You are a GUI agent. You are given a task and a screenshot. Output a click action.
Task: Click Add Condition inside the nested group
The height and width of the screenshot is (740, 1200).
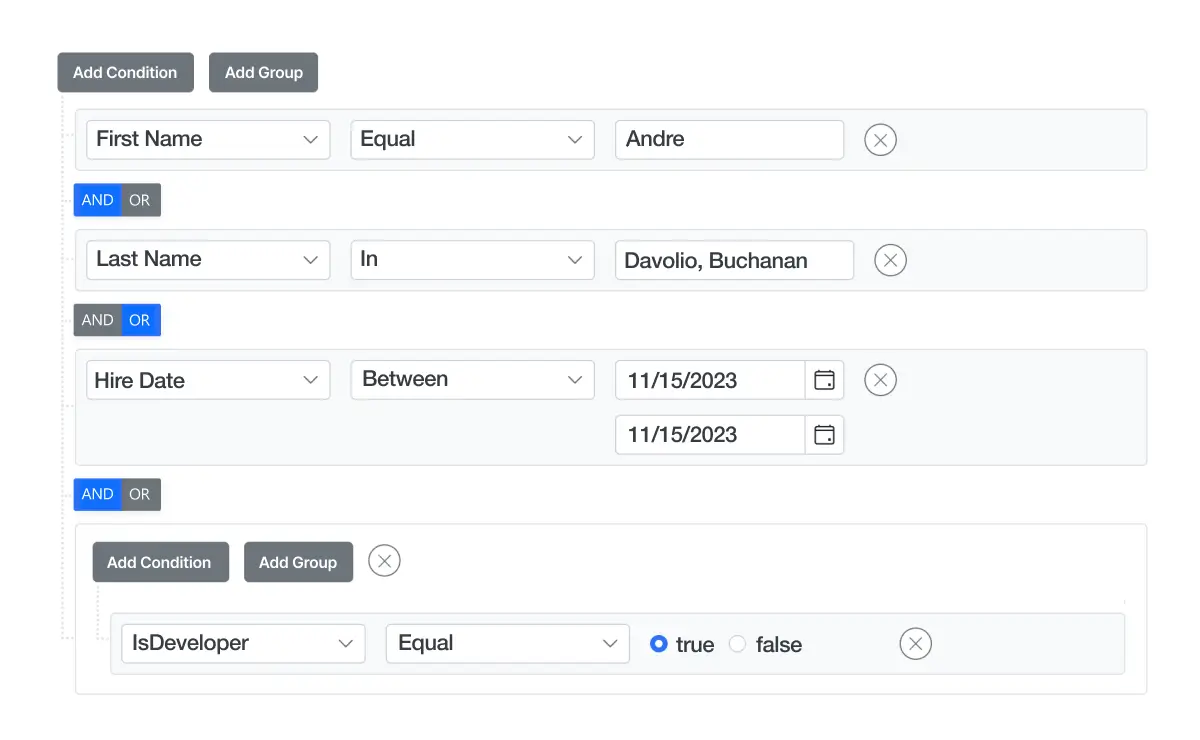160,561
